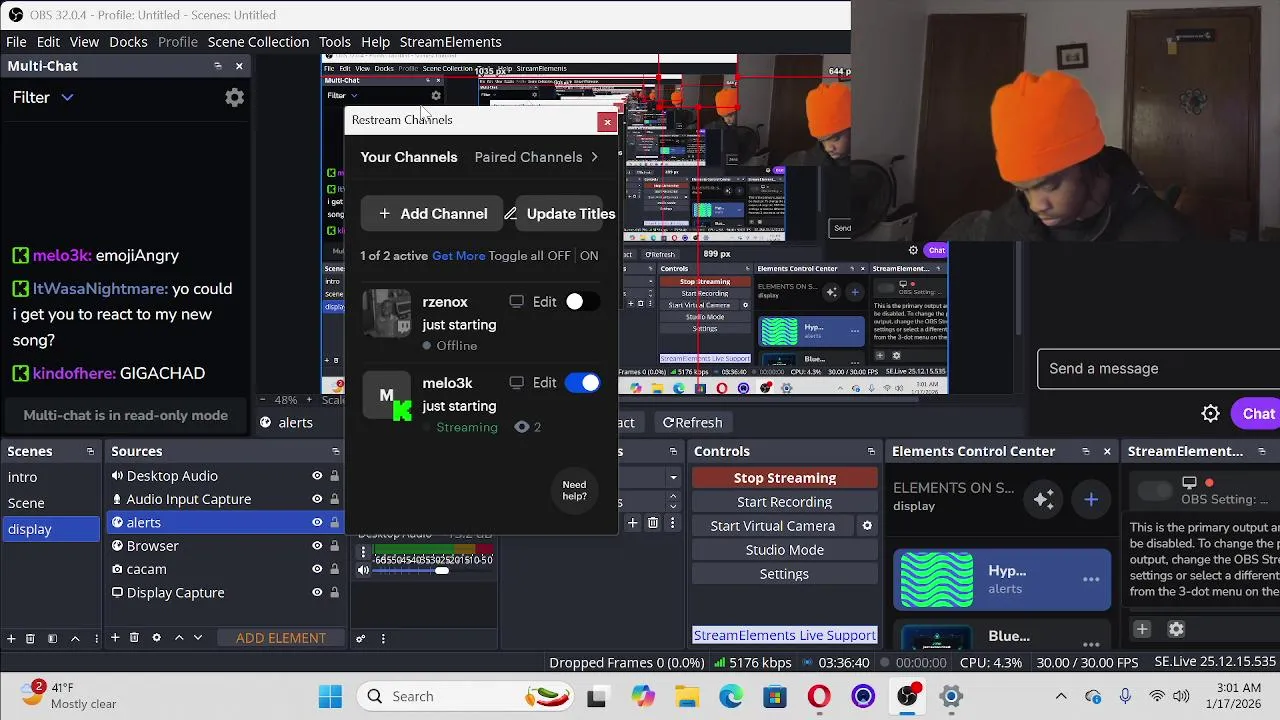Remove selected scene with trash icon
Screen dimensions: 1280x720
tap(30, 638)
